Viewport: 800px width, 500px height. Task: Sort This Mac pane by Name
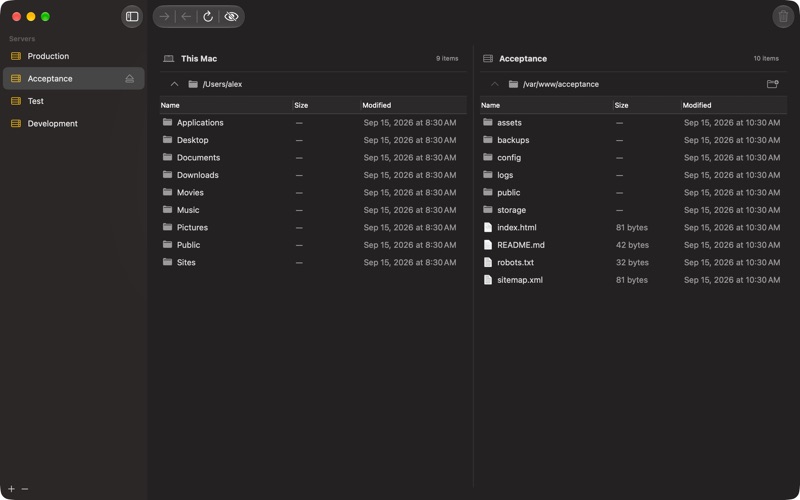coord(226,105)
